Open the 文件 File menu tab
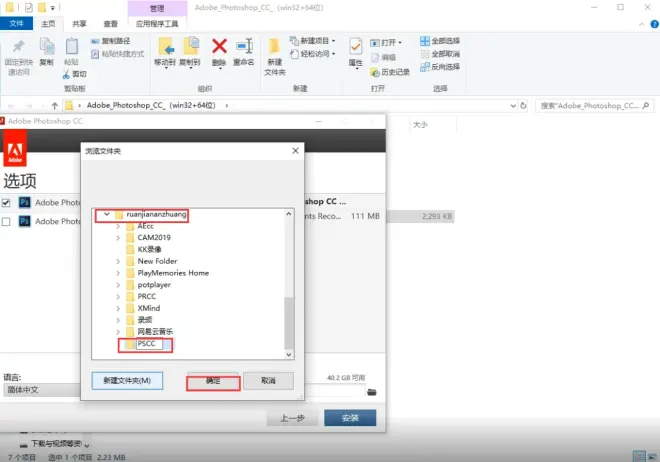 click(x=16, y=24)
